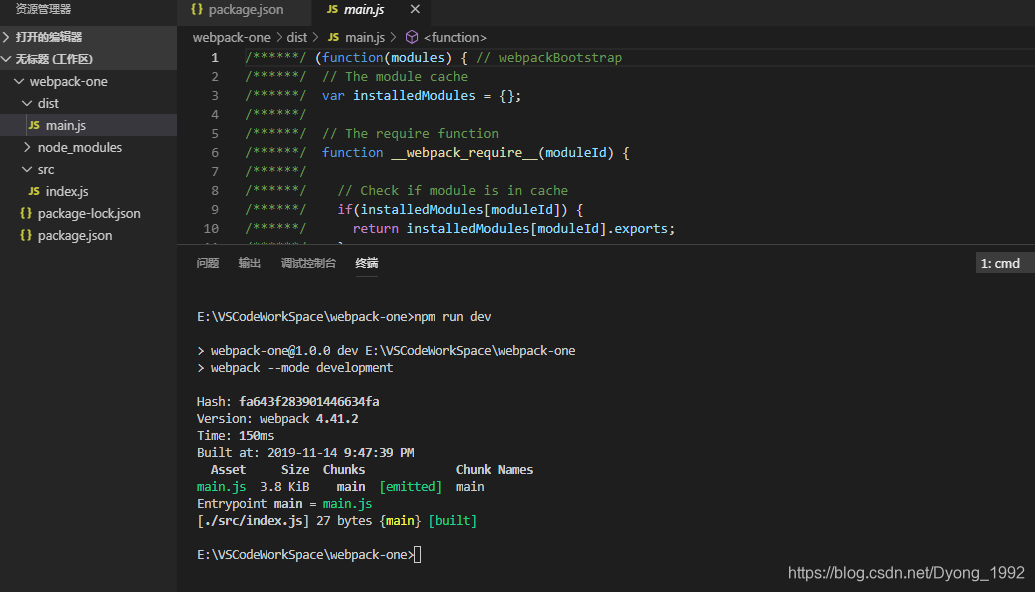
Task: Click 'npm run dev' command in terminal
Action: pyautogui.click(x=453, y=317)
